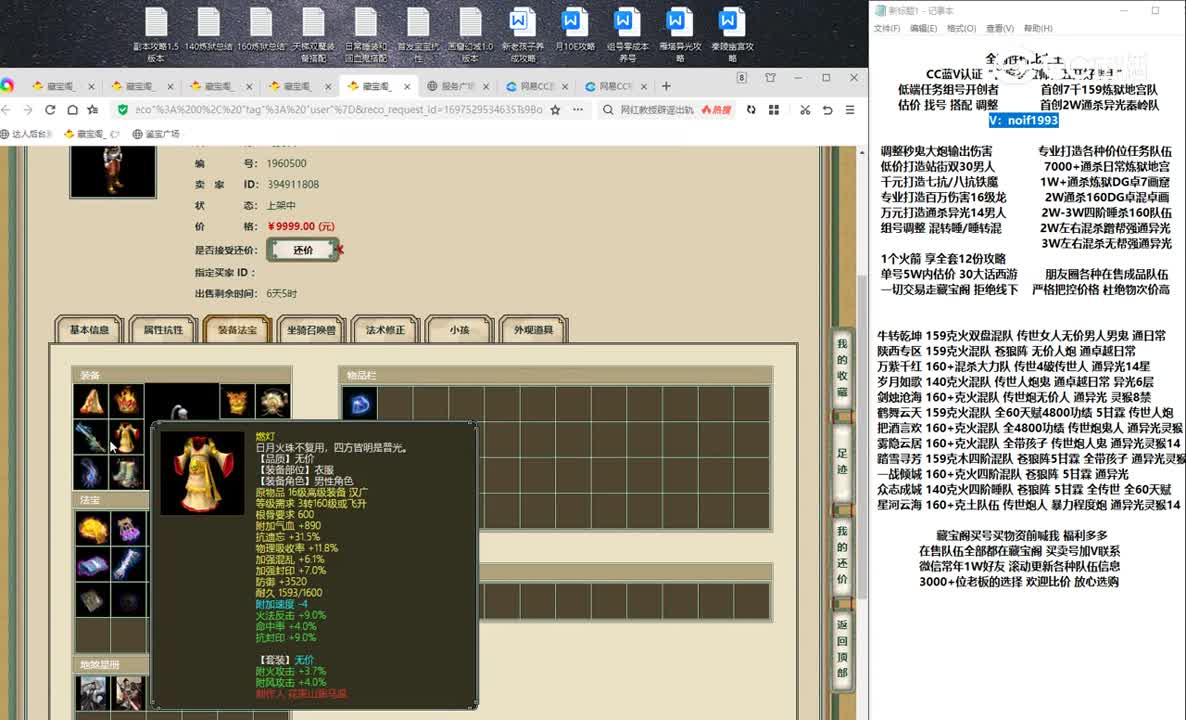Select WPS document 新老孩子养成攻略
1186x720 pixels.
pos(523,34)
